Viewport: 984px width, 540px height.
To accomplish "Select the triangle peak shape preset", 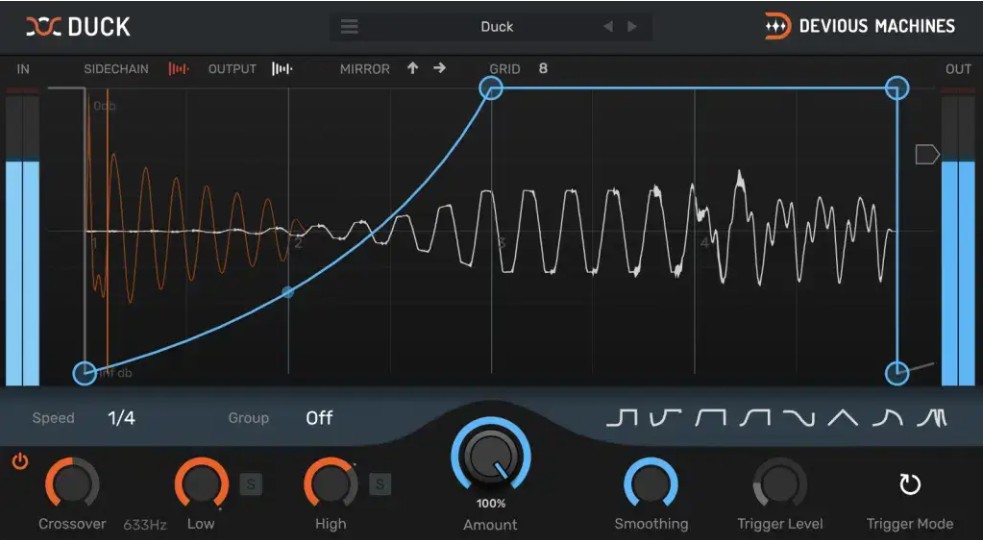I will (x=842, y=418).
